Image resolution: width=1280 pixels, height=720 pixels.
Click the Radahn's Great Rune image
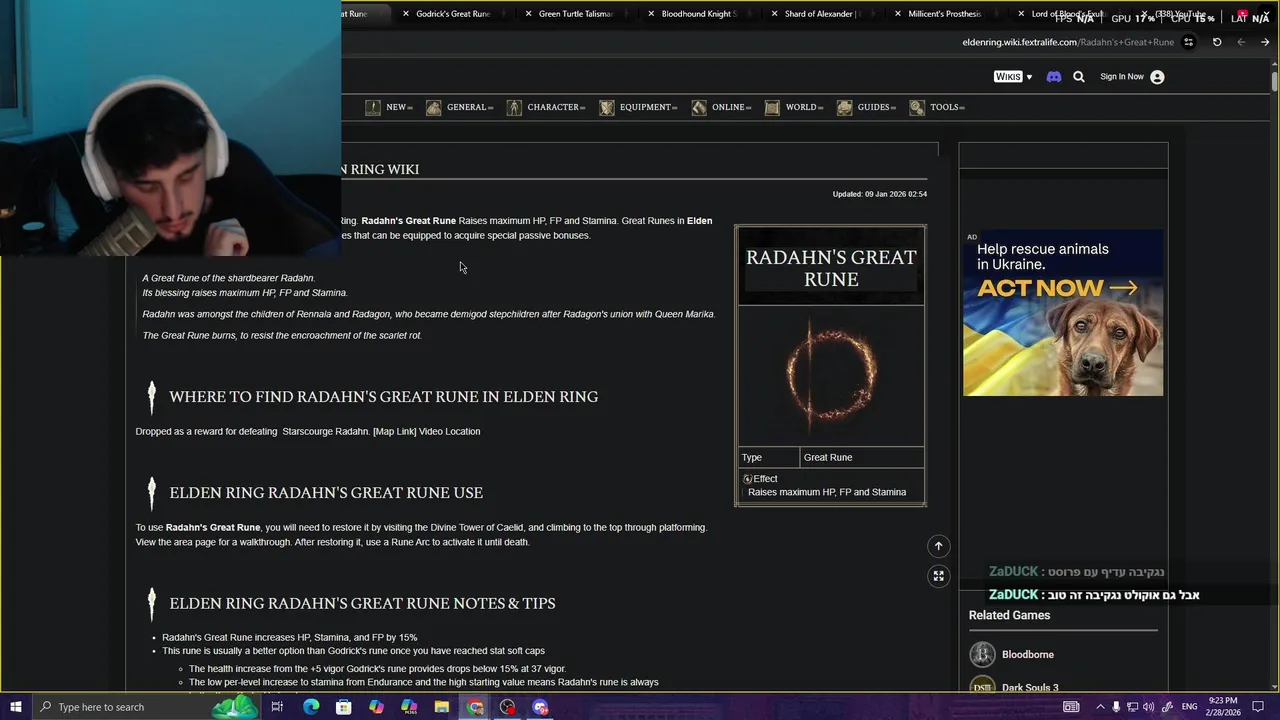(x=831, y=375)
